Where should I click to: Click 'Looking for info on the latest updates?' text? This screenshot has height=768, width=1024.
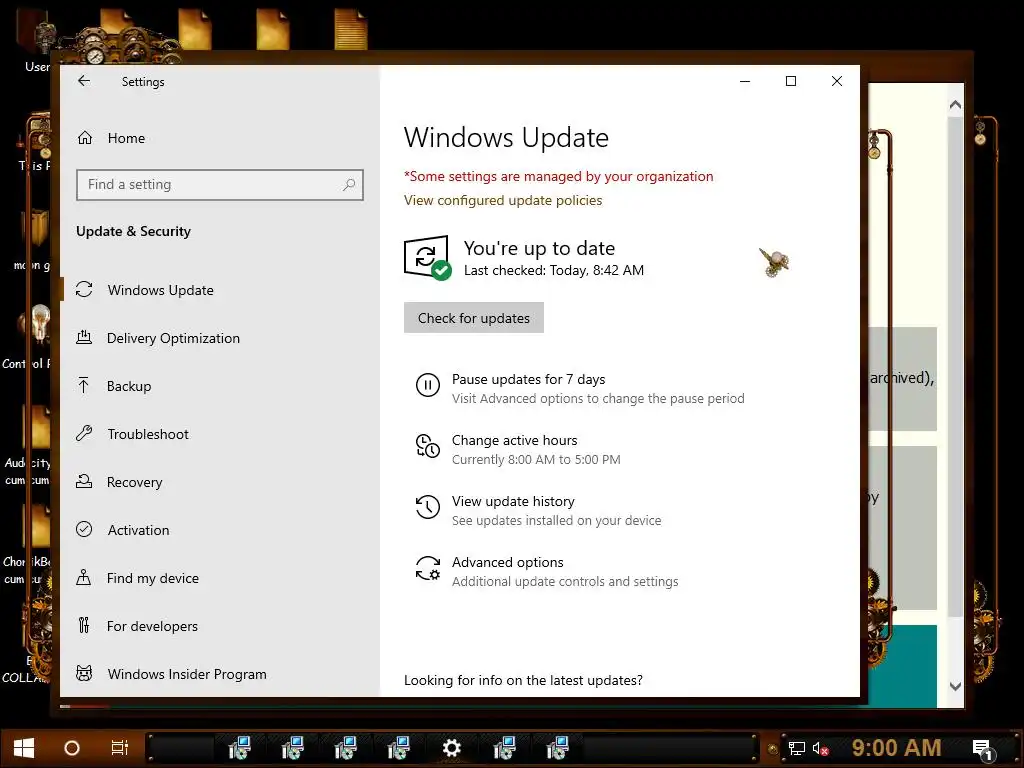[523, 680]
